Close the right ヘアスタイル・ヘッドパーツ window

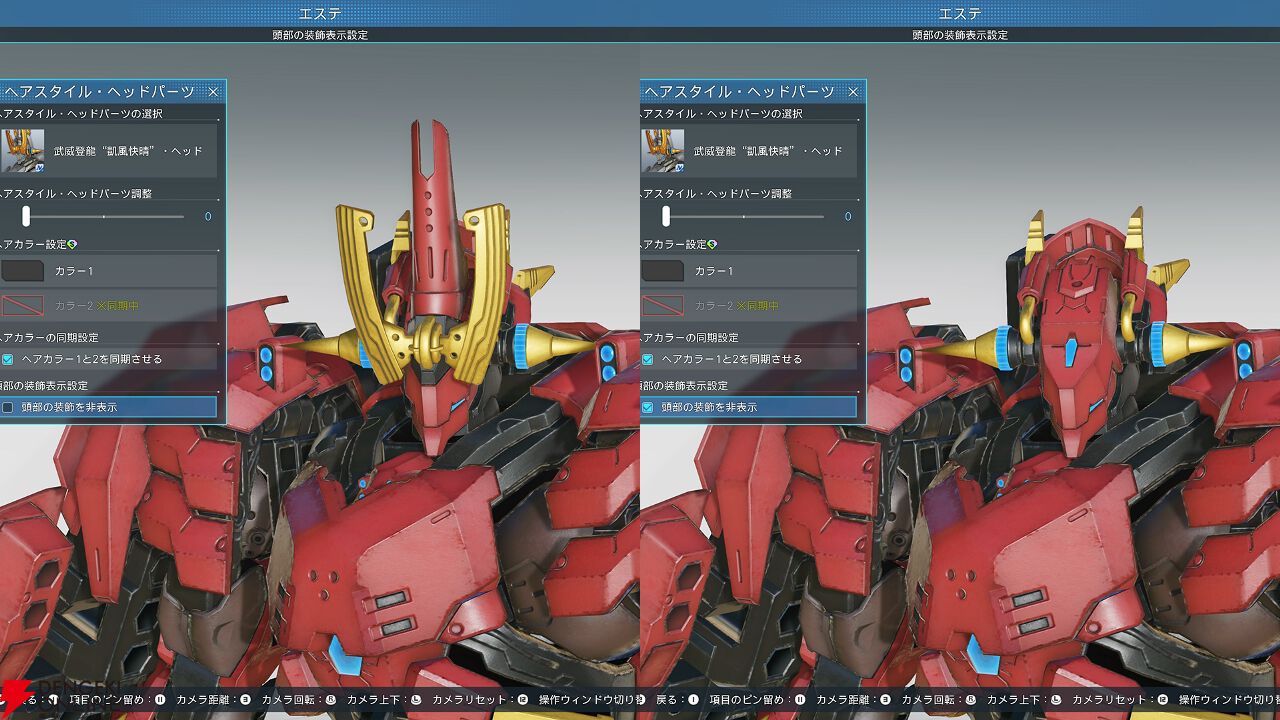(x=853, y=92)
